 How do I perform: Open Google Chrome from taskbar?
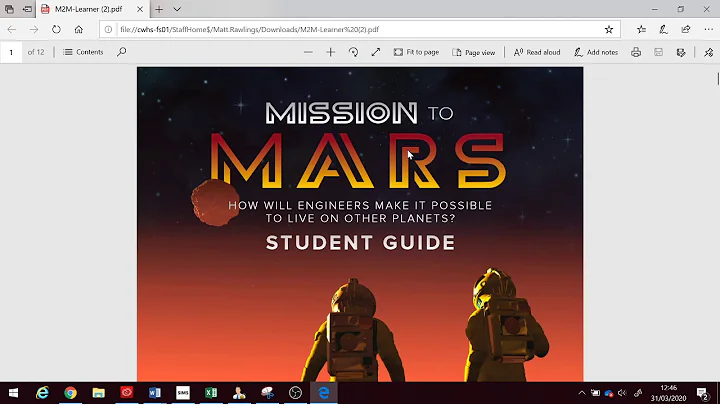tap(70, 393)
